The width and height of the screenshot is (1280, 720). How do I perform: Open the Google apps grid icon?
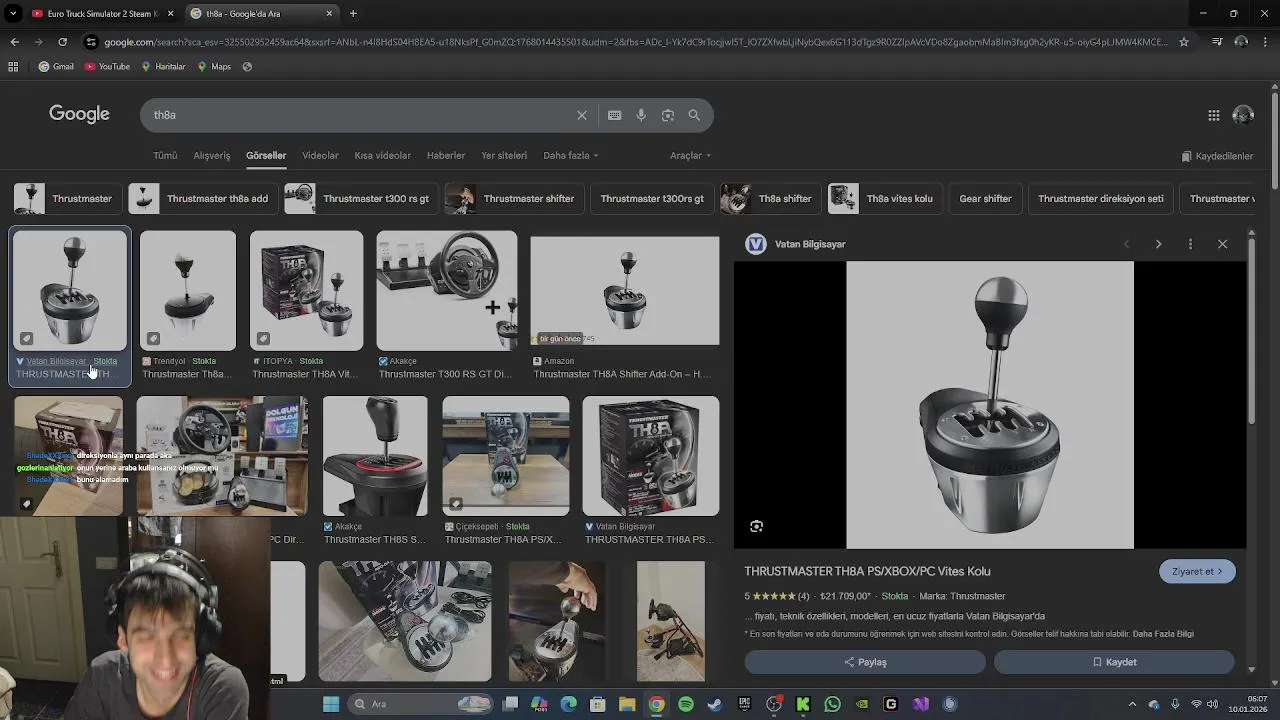(x=1213, y=115)
